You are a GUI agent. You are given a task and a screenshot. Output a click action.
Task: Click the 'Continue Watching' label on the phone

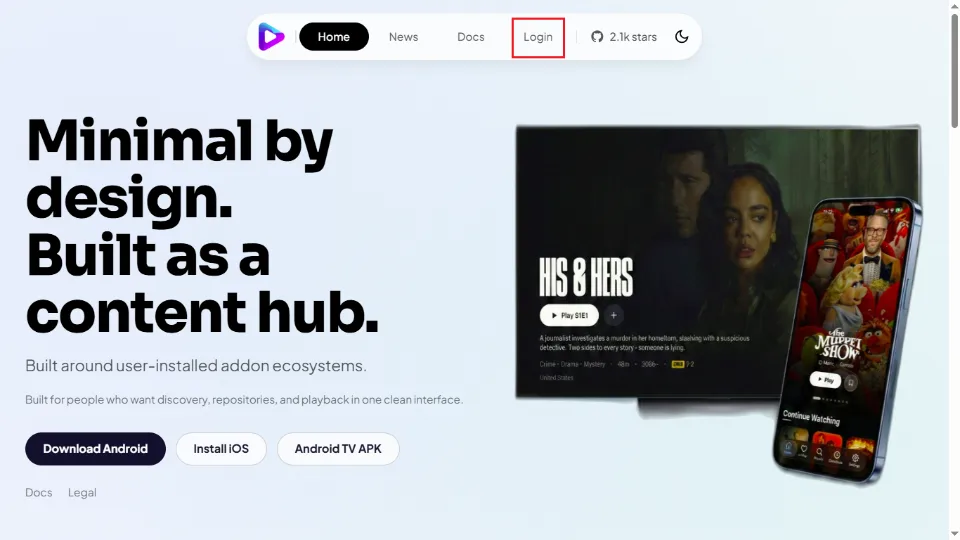click(x=811, y=418)
